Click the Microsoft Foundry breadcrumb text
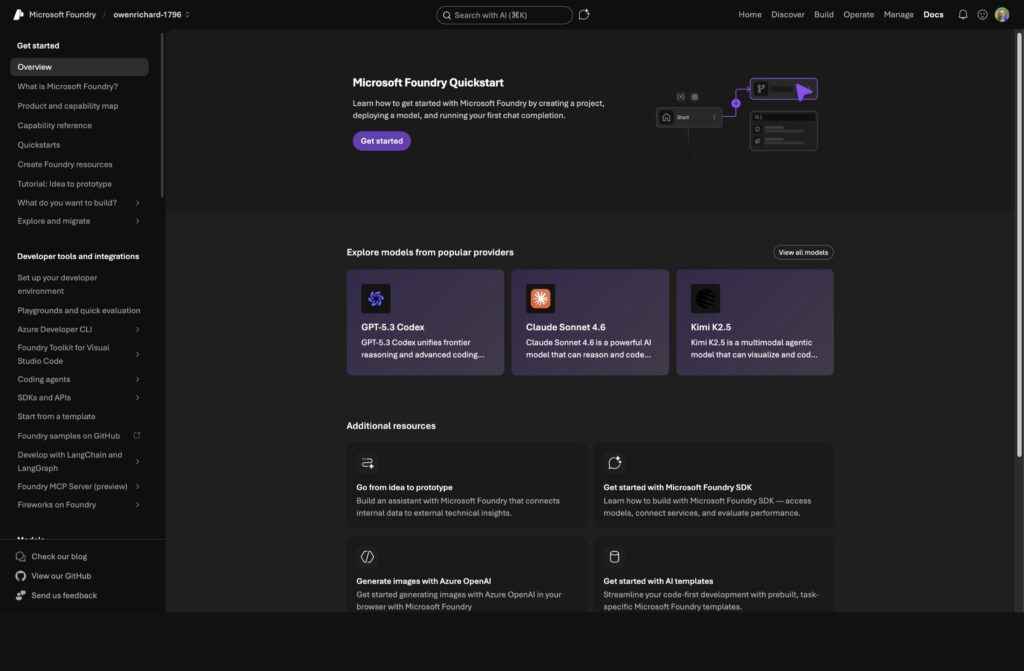Screen dimensions: 1024x671 click(x=62, y=14)
